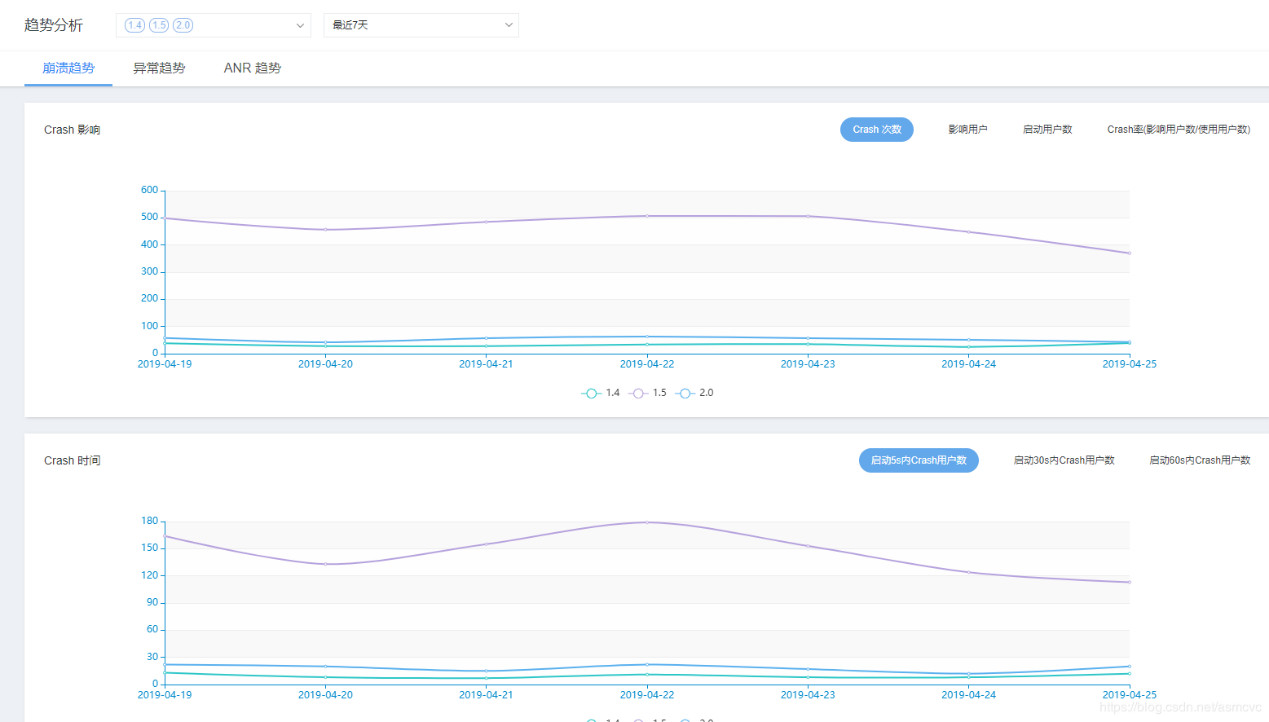Click the 2.0 version tag in version selector

[183, 25]
